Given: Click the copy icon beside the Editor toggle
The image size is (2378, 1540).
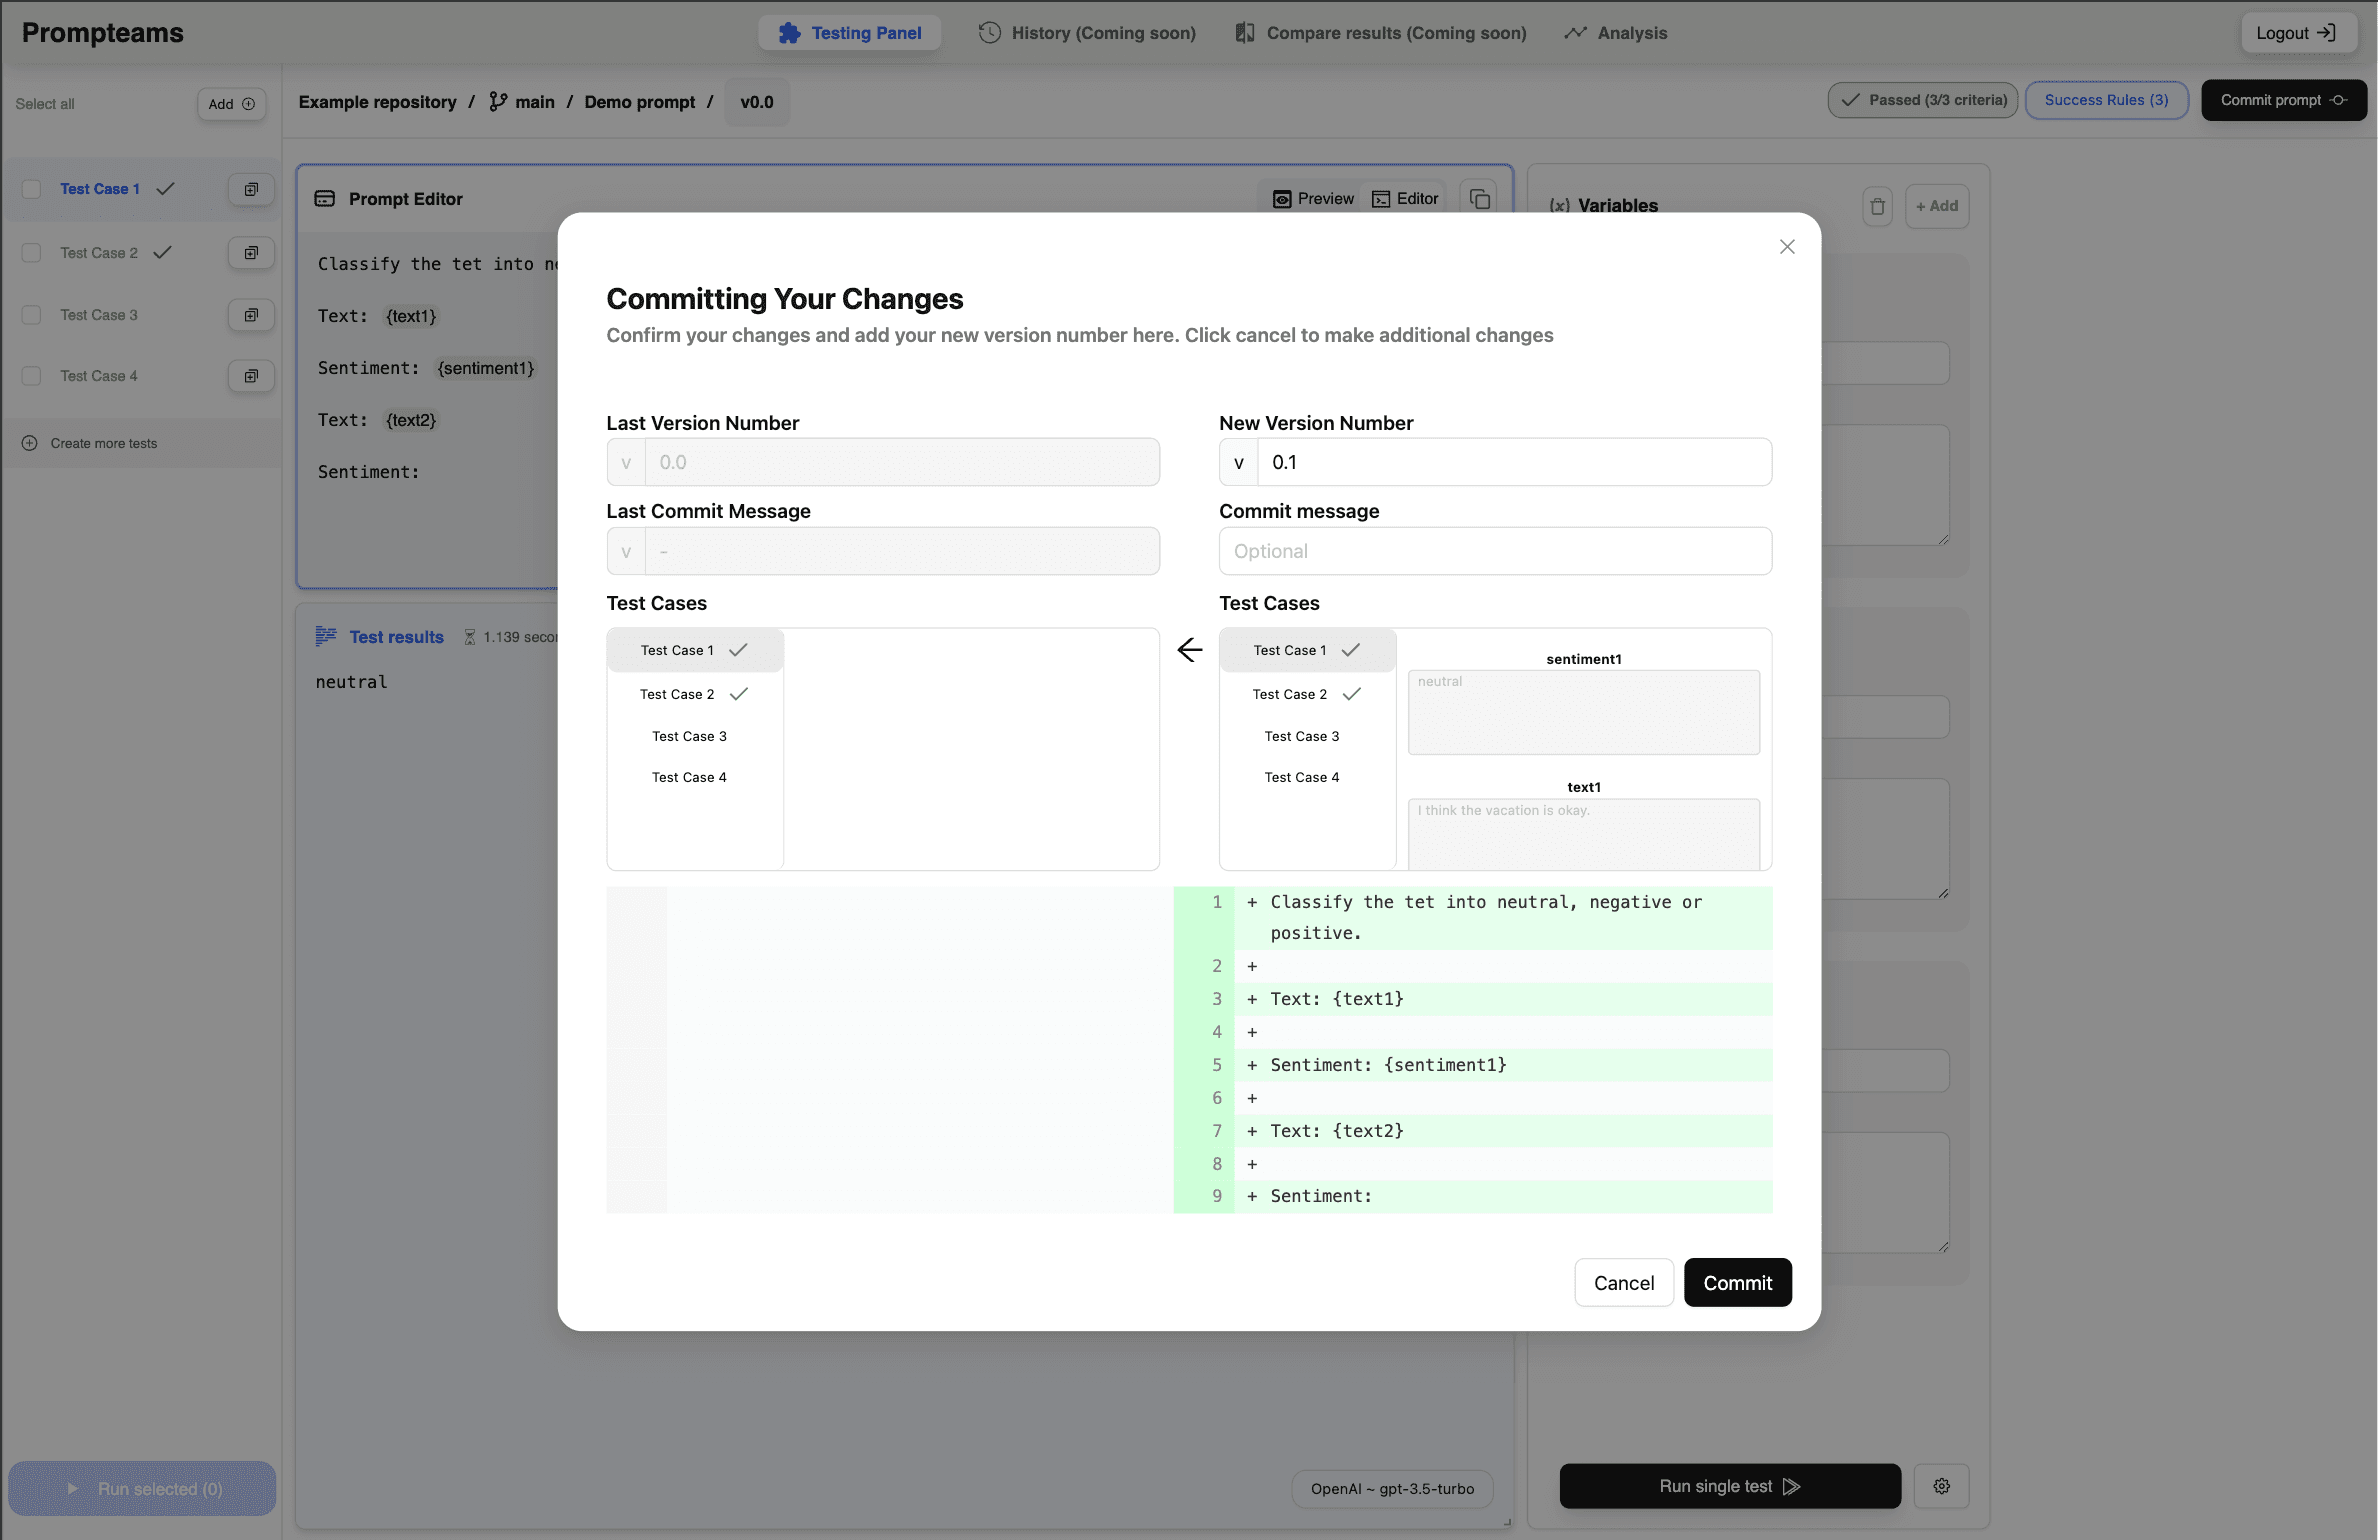Looking at the screenshot, I should [x=1480, y=198].
